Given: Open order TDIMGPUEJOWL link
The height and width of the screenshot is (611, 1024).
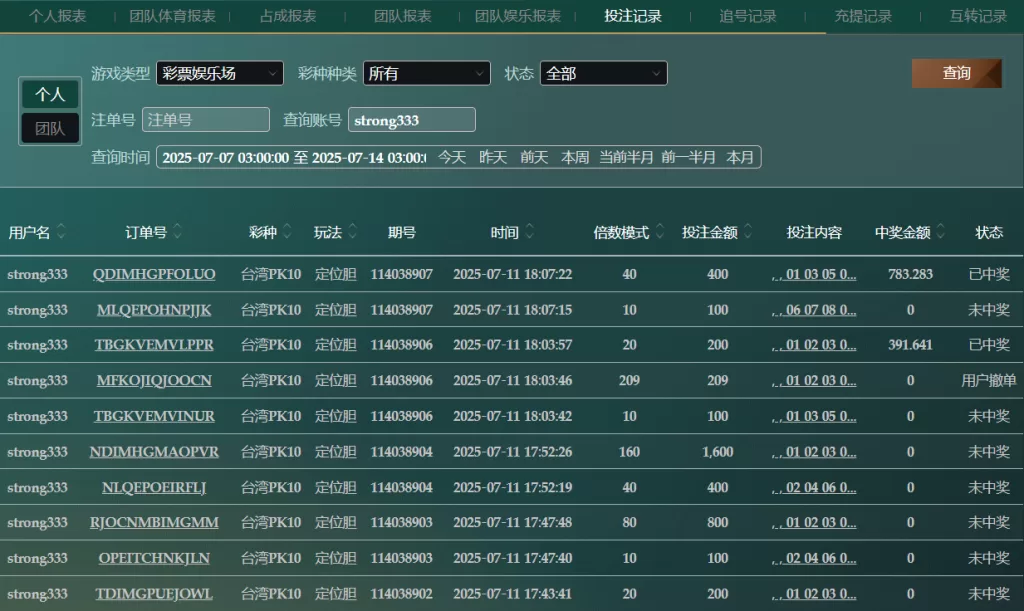Looking at the screenshot, I should pyautogui.click(x=154, y=594).
